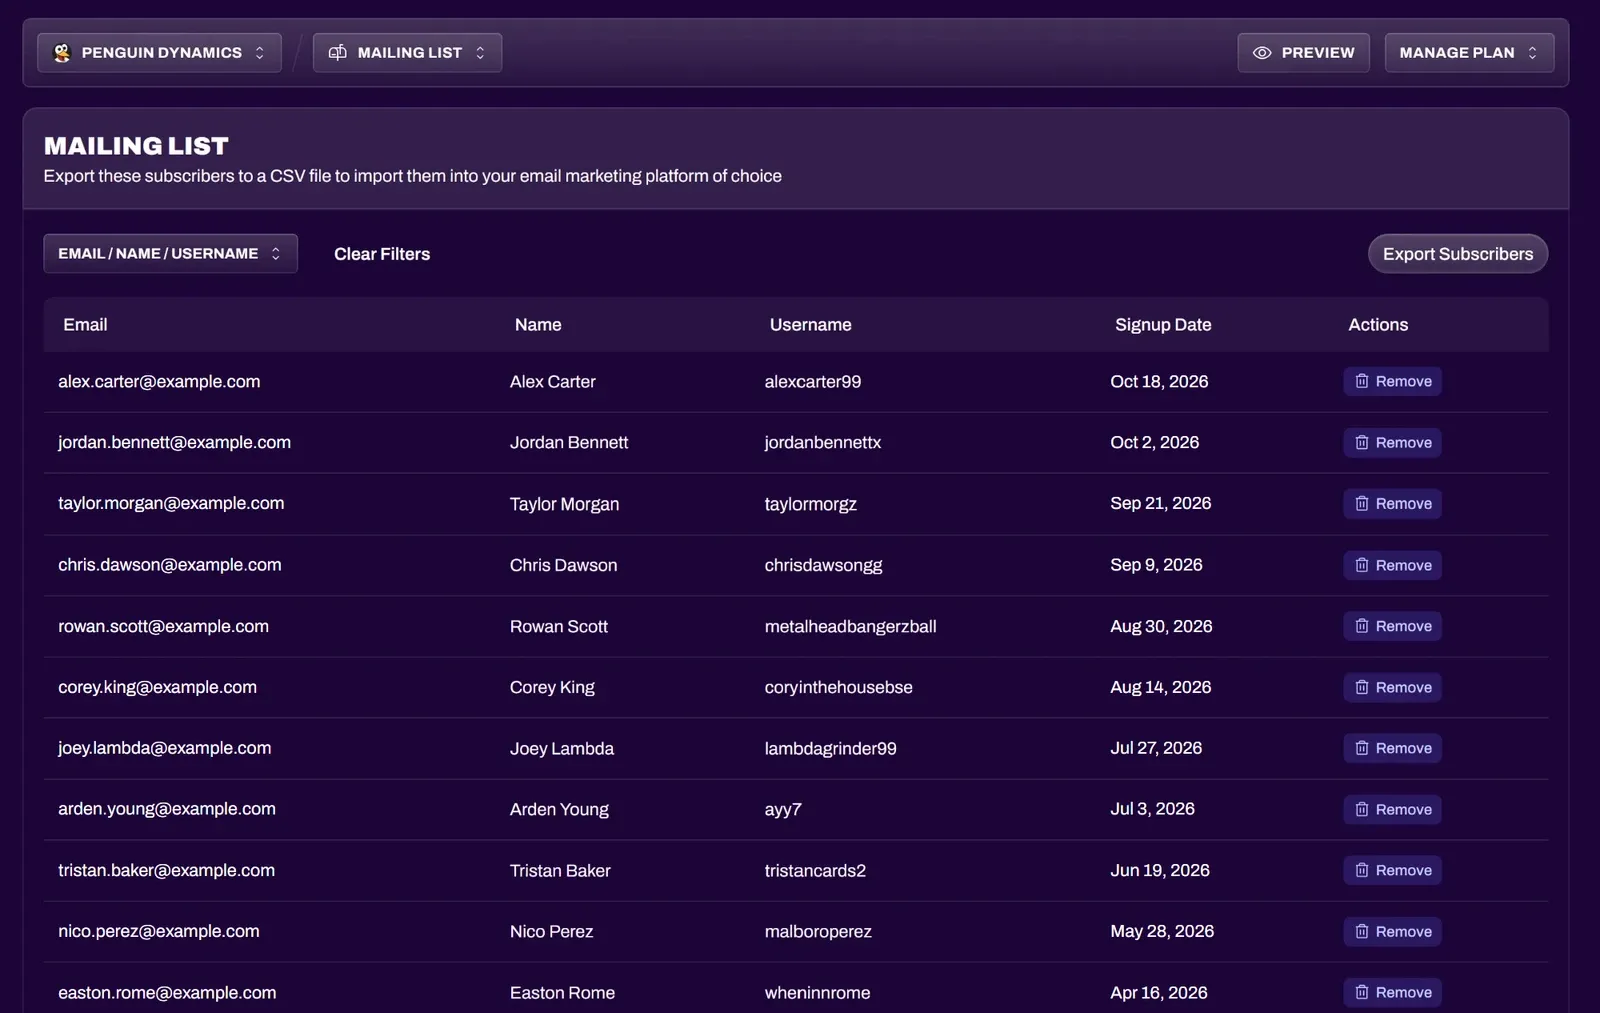Open the Preview button
Screen dimensions: 1600x1013
(x=1303, y=53)
